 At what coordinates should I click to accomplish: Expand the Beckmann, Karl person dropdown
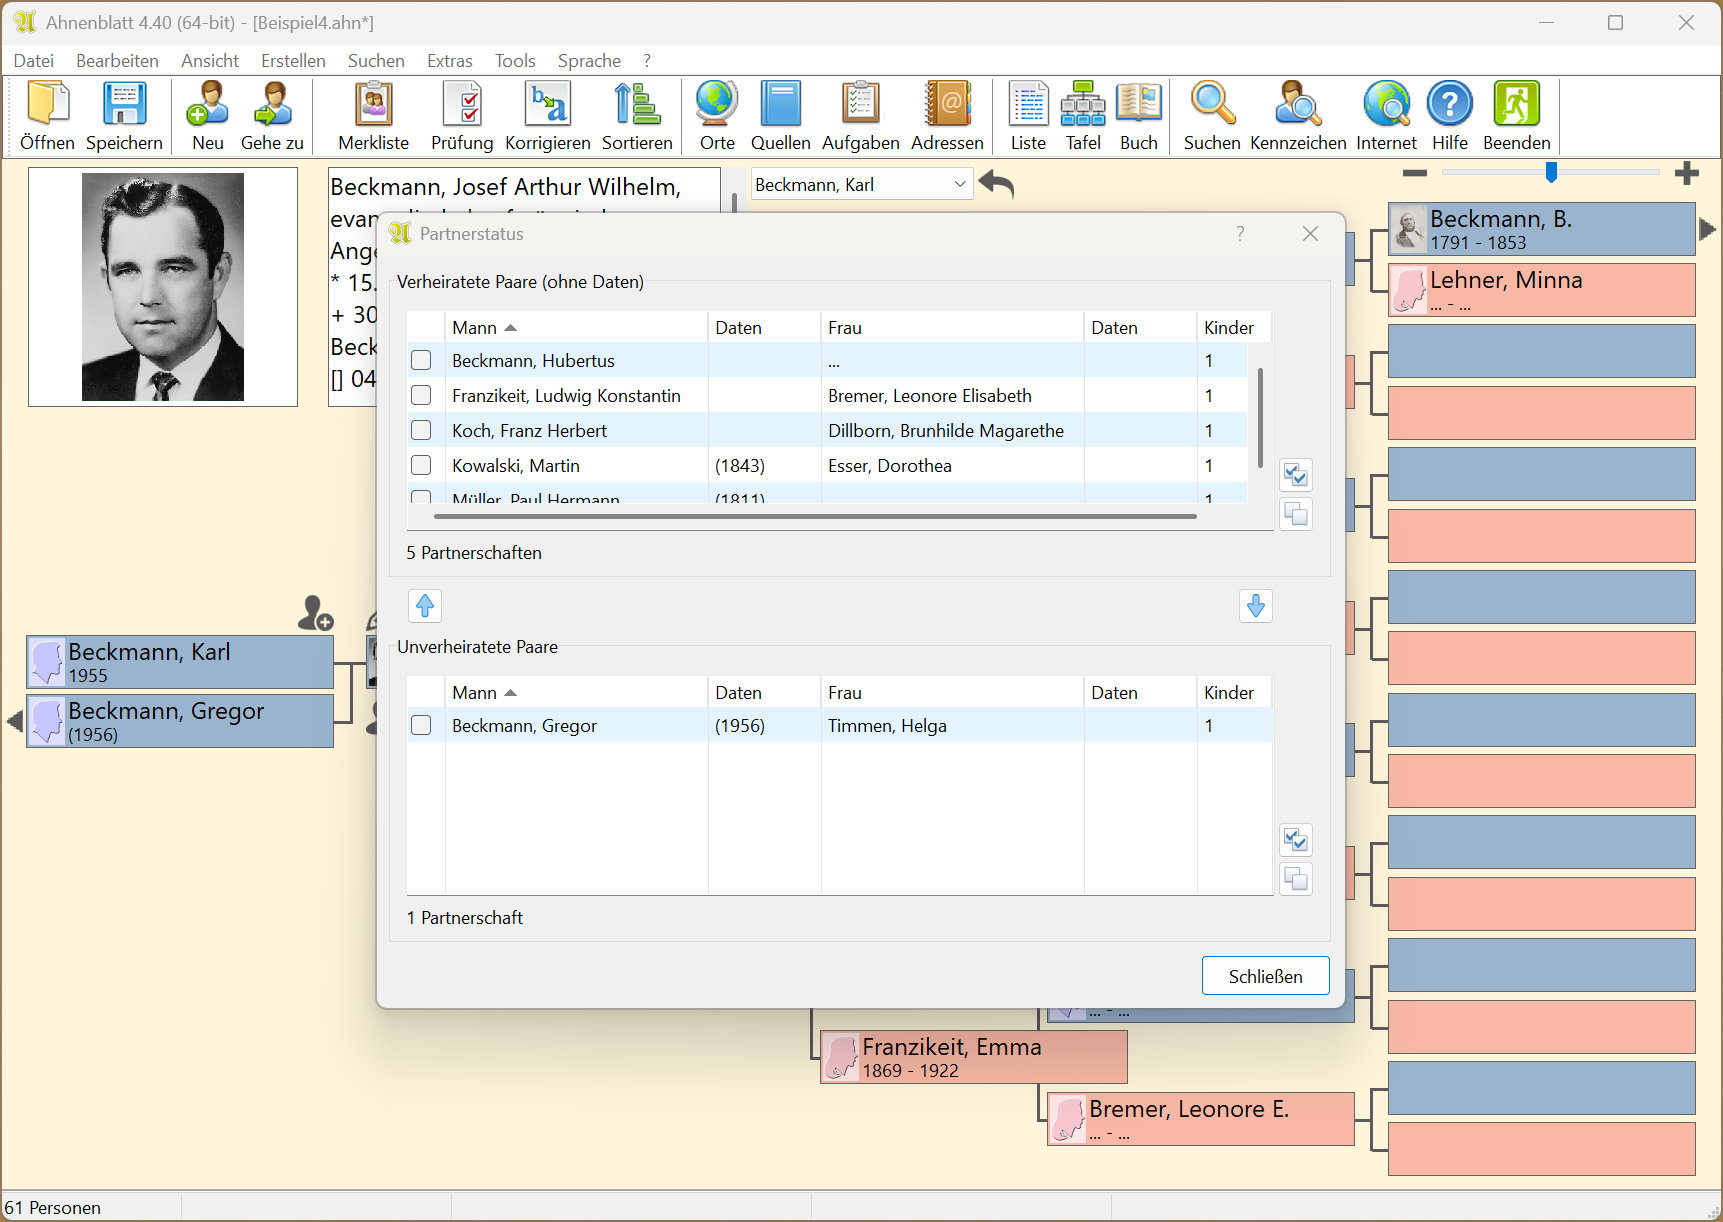959,185
